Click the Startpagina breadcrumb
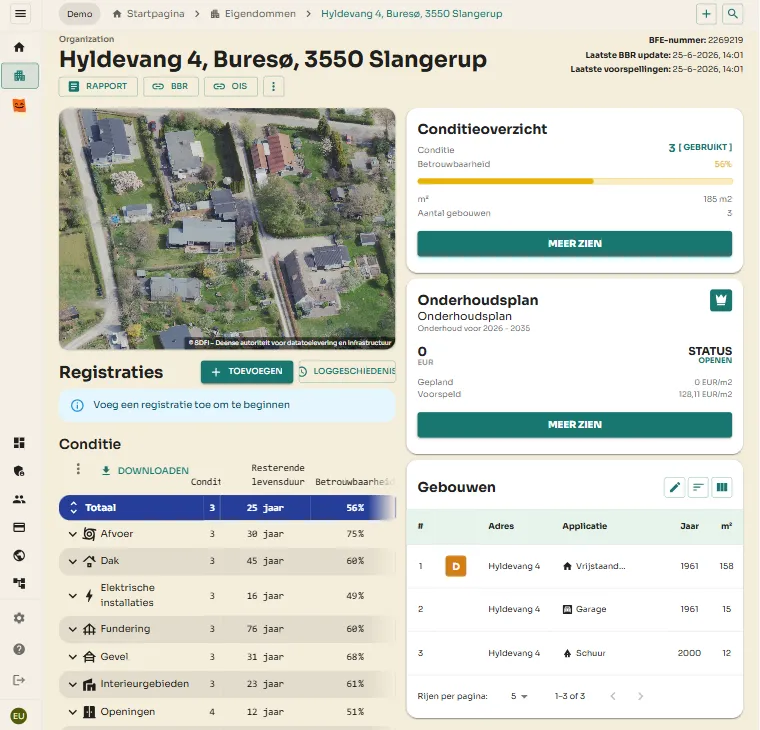This screenshot has height=730, width=760. tap(149, 14)
